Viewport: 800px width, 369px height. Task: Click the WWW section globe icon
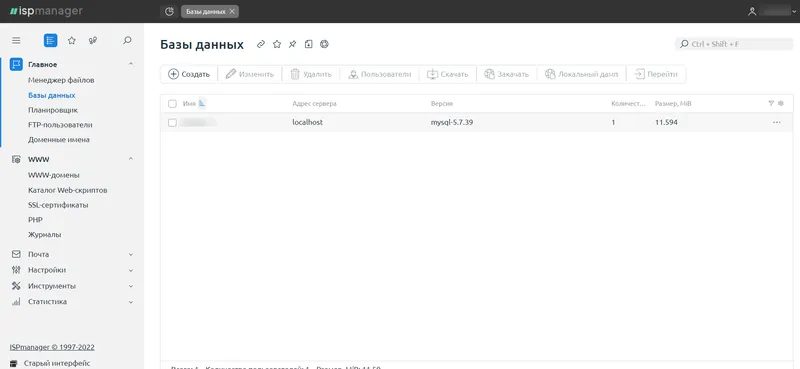pos(16,159)
